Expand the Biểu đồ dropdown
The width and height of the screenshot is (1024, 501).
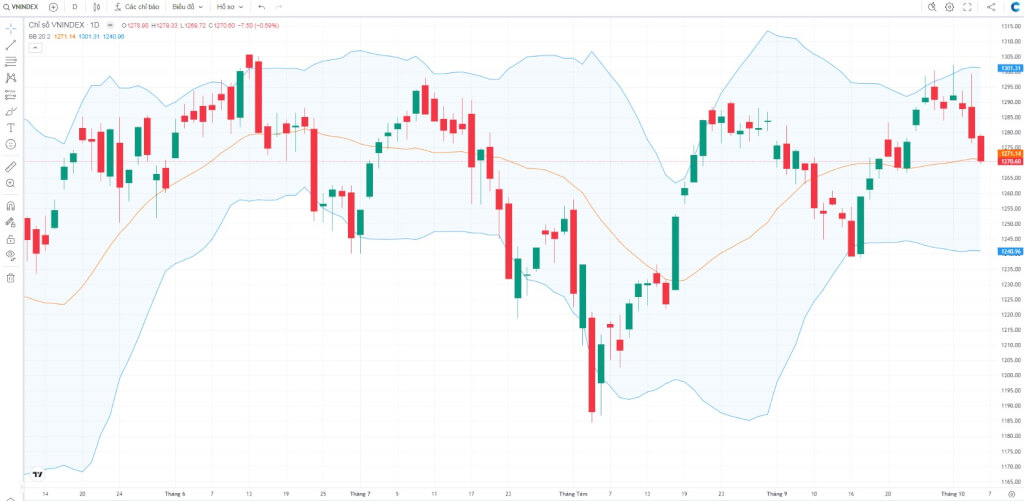[187, 7]
